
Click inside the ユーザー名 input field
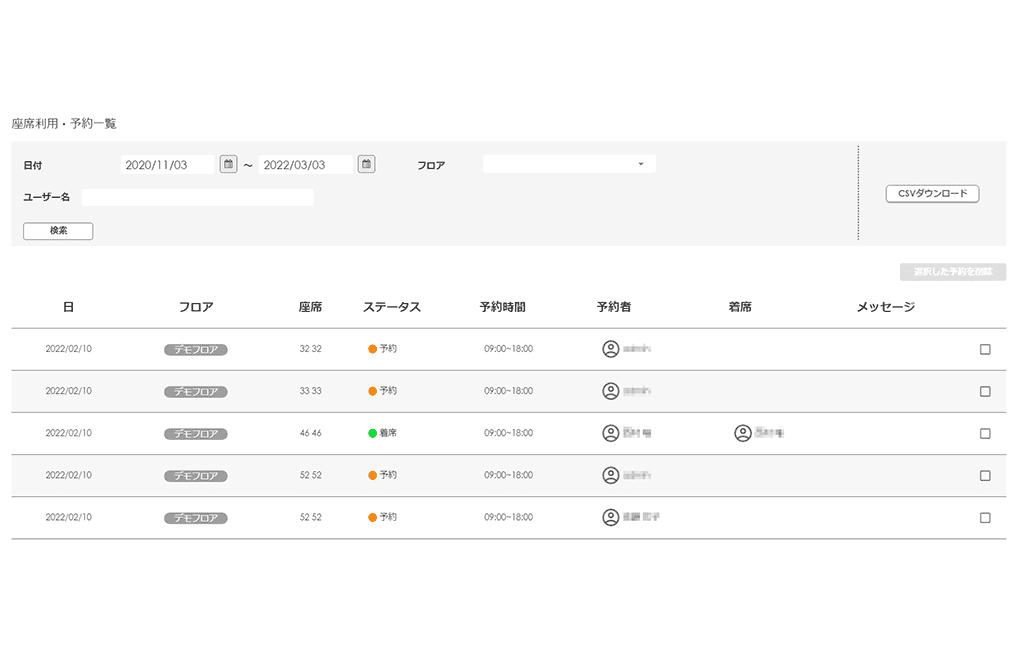click(197, 196)
